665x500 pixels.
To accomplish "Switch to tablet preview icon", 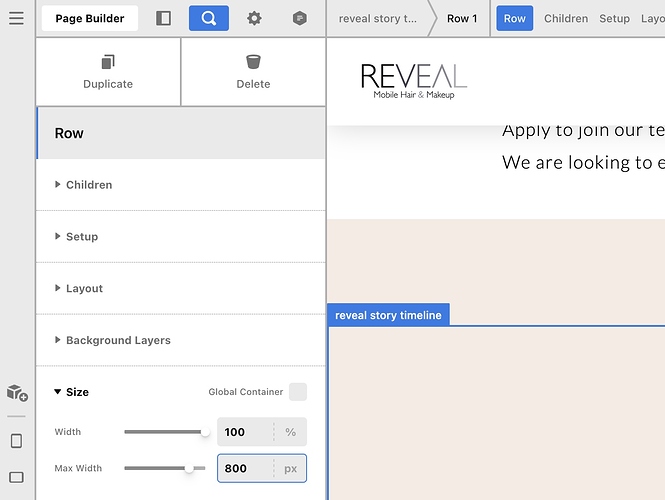I will pos(16,477).
